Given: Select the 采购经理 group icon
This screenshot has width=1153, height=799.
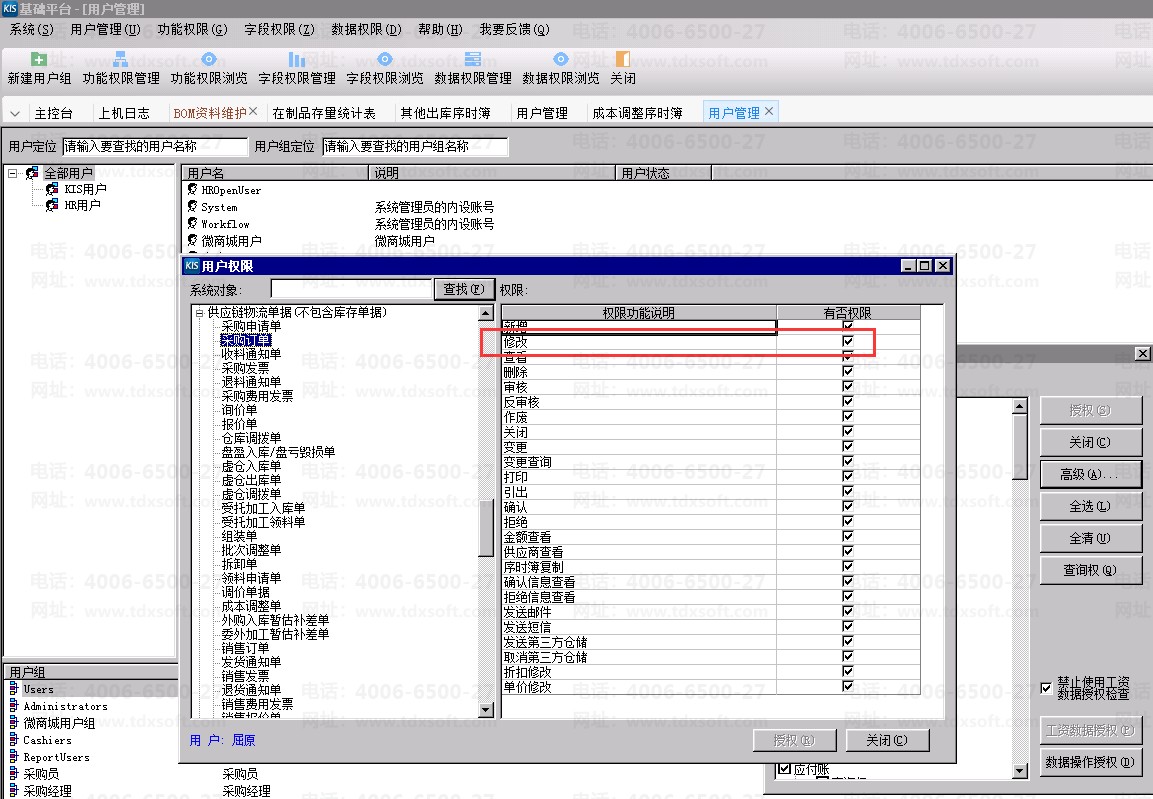Looking at the screenshot, I should point(14,790).
